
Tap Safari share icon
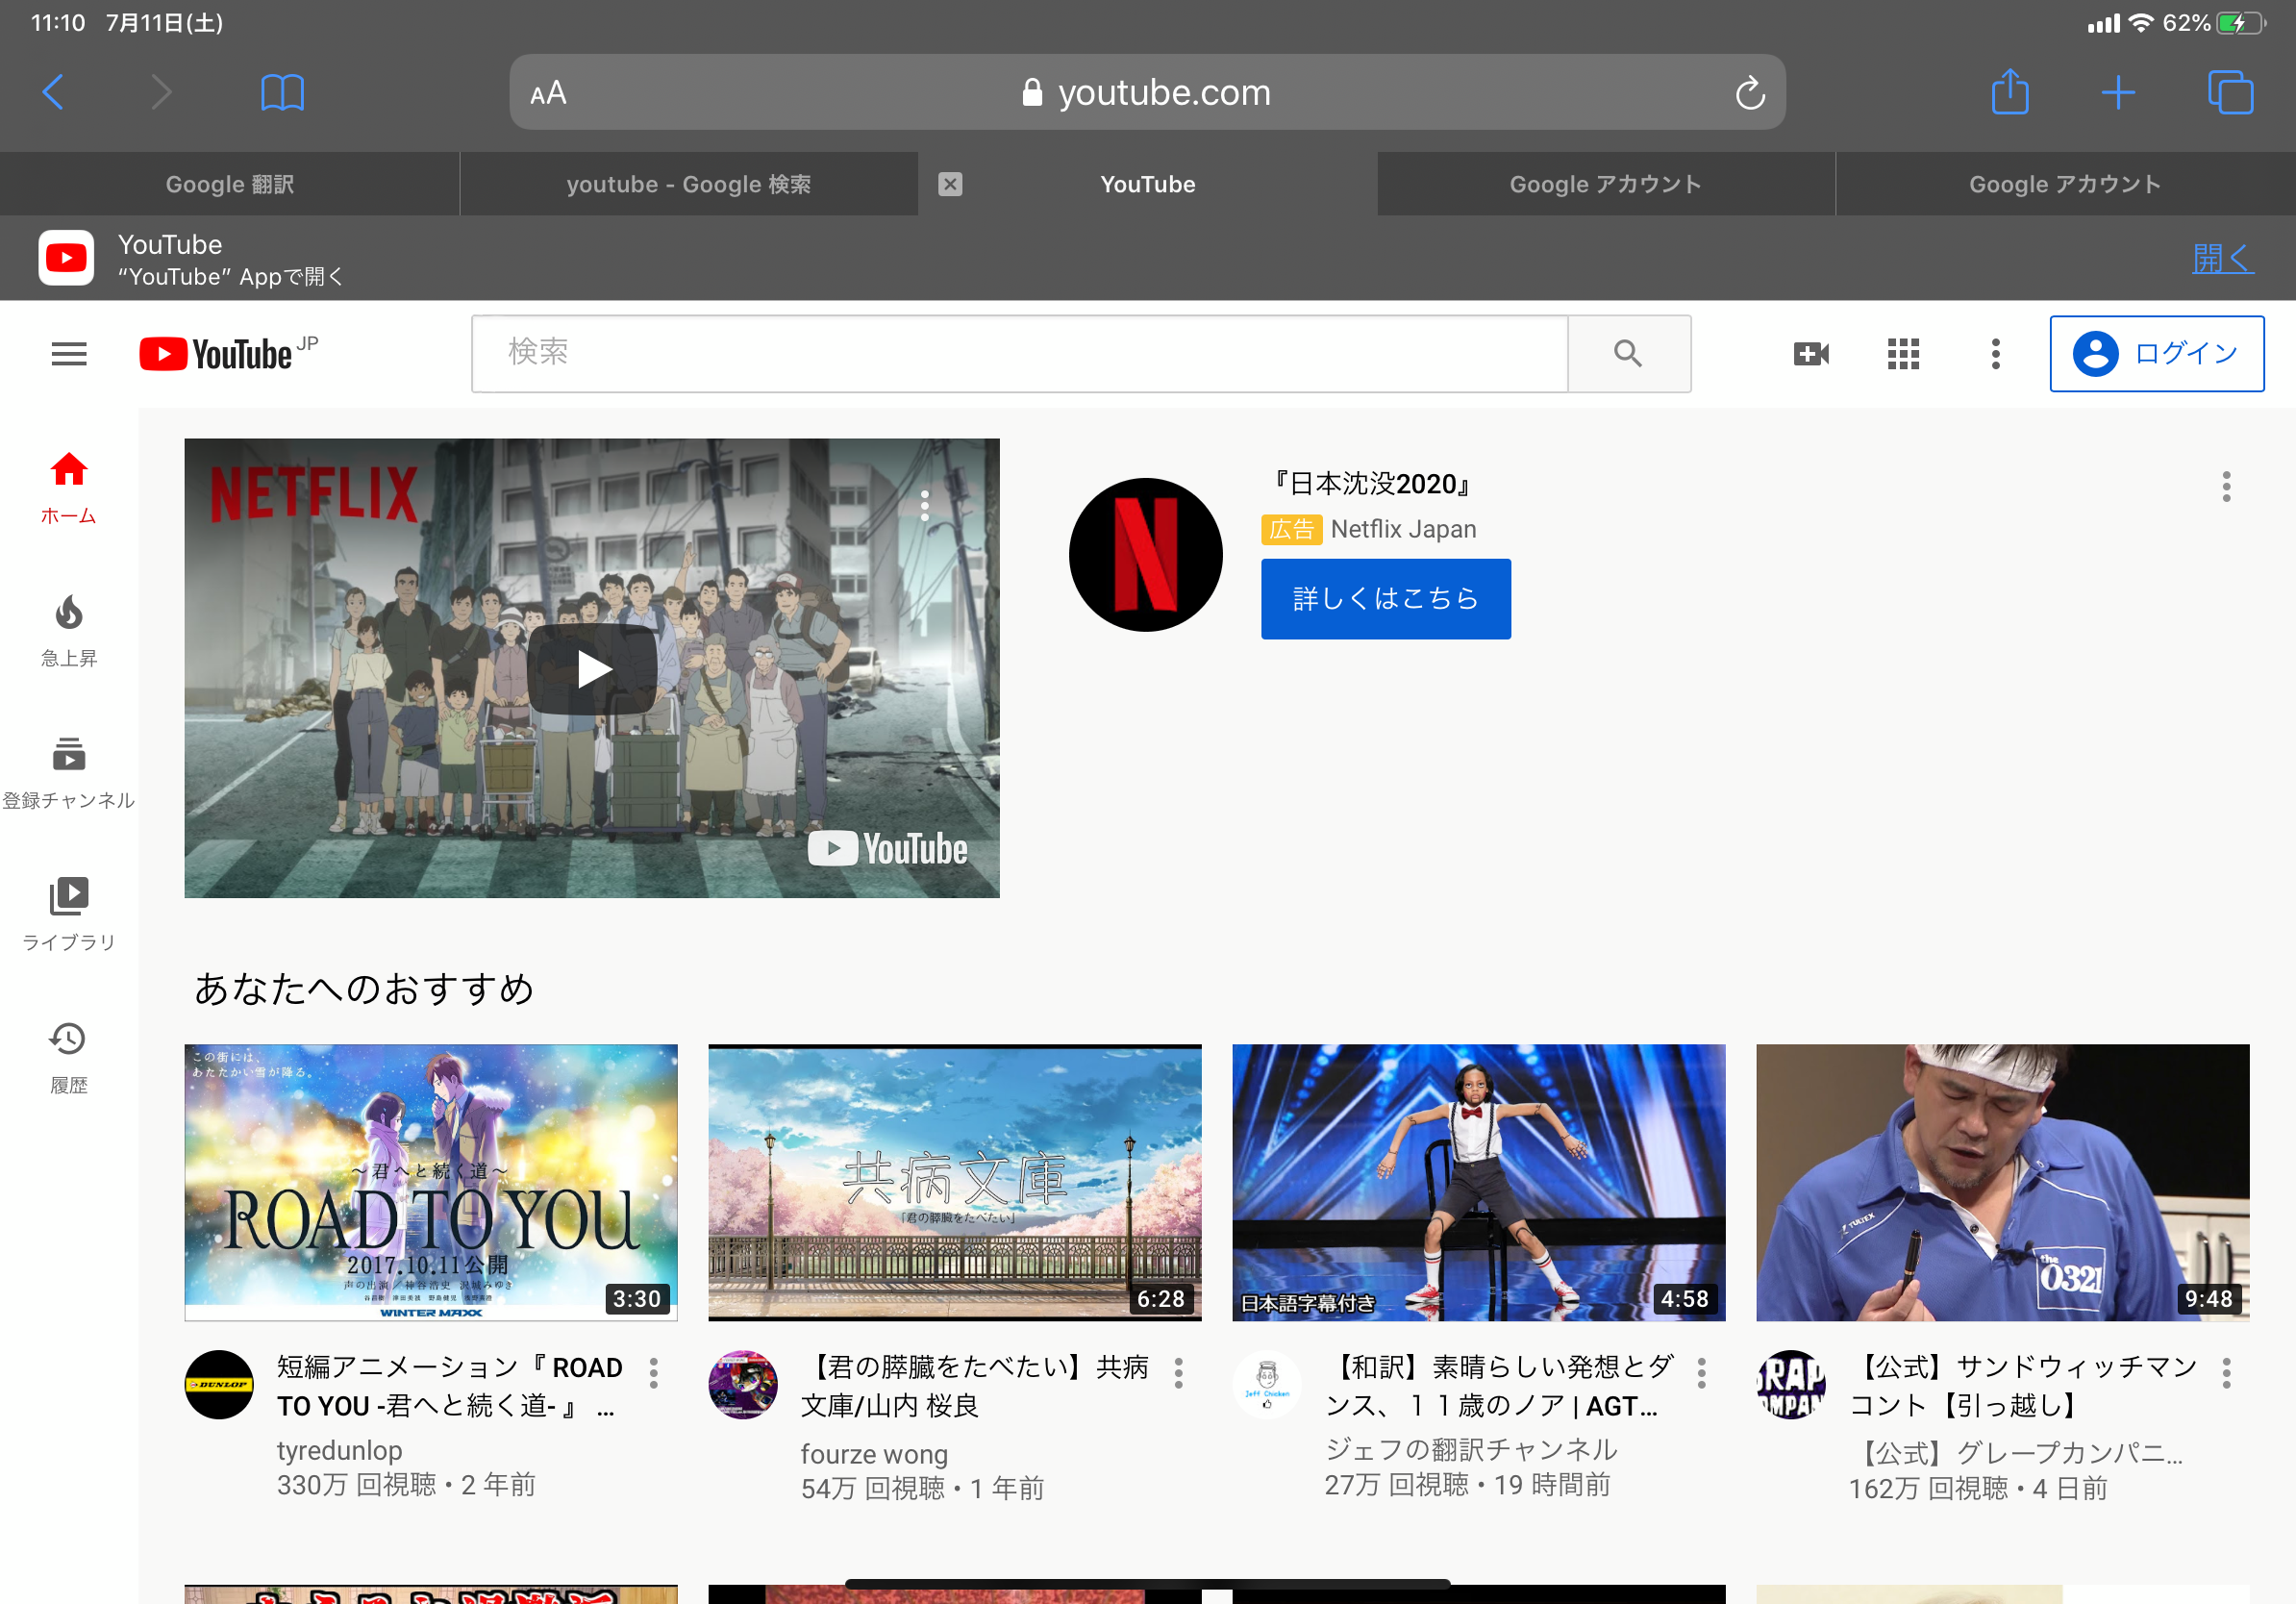pos(2009,93)
